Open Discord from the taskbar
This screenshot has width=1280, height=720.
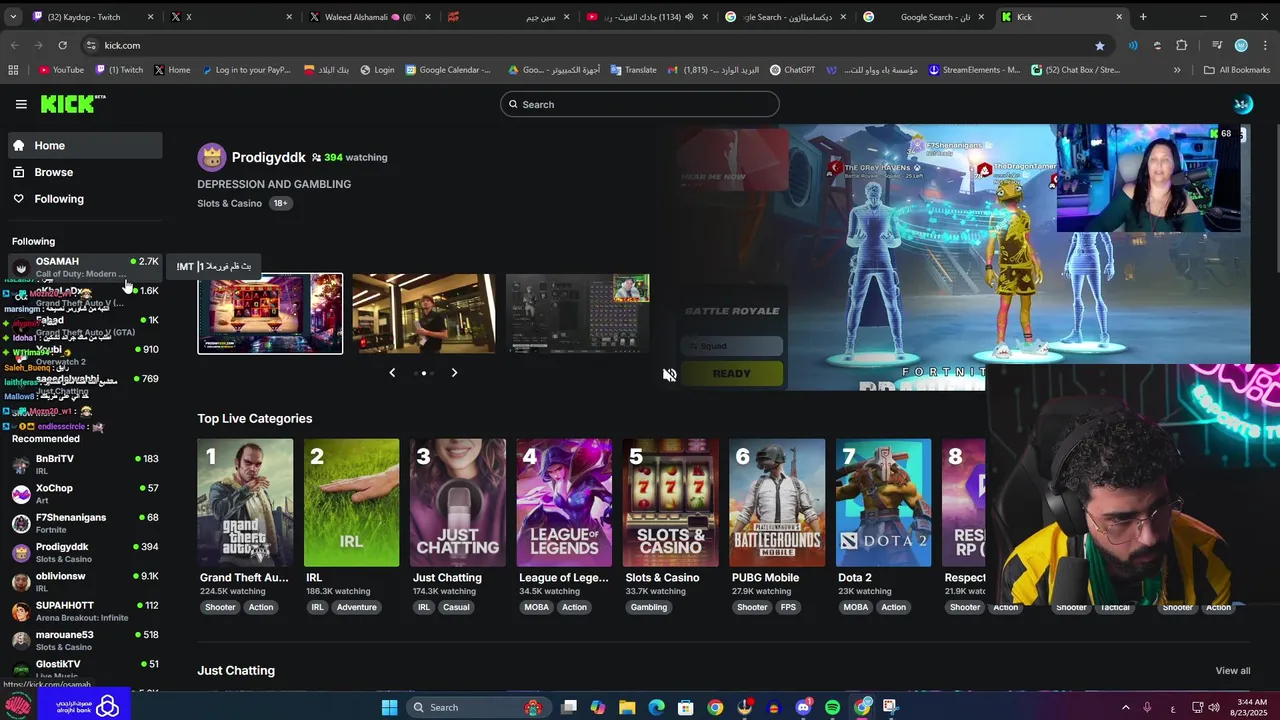tap(803, 707)
